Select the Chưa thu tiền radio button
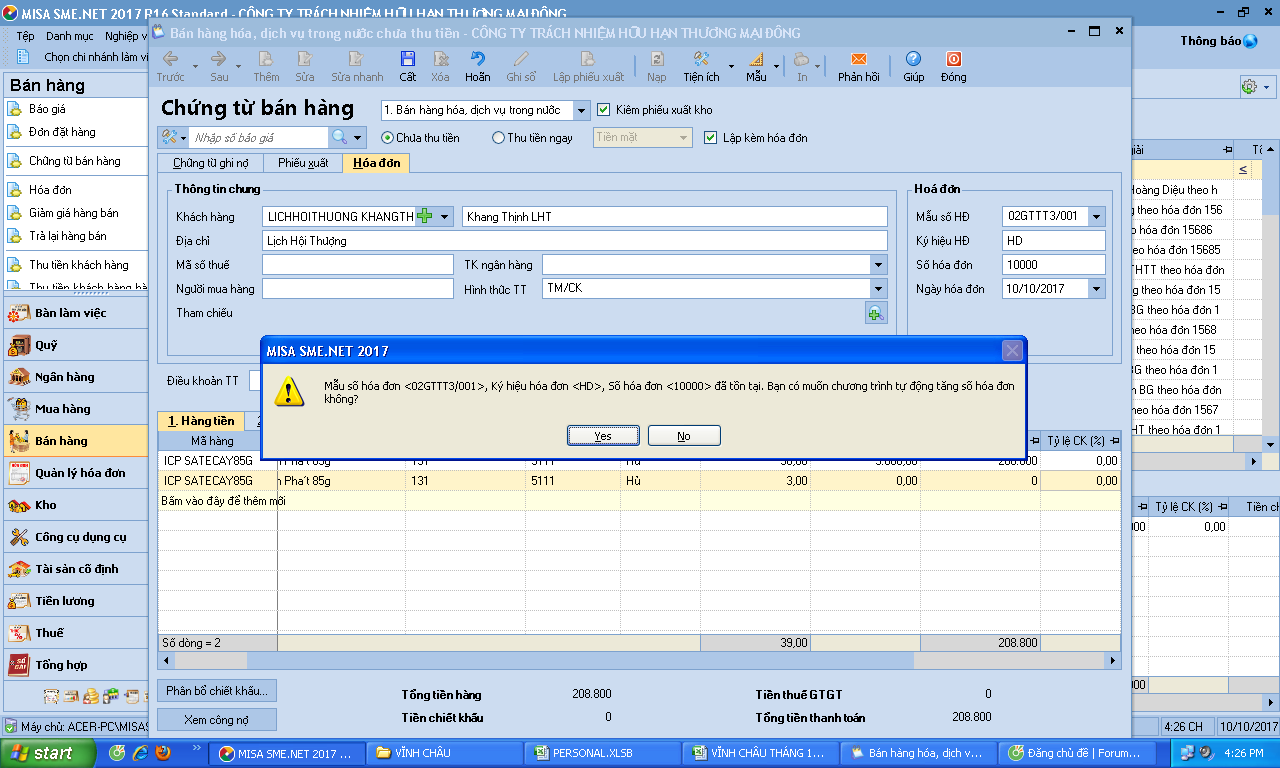This screenshot has width=1280, height=768. click(388, 138)
